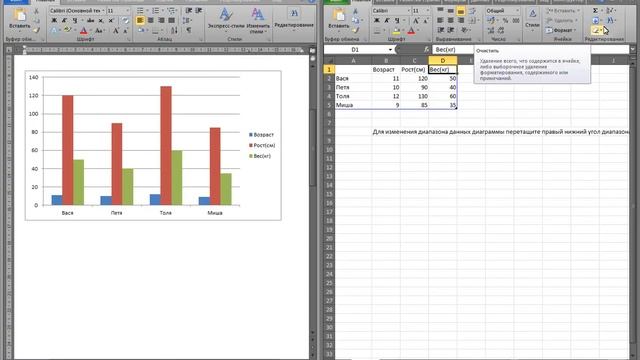Expand the Excel formula bar
Viewport: 640px width, 360px height.
[632, 49]
